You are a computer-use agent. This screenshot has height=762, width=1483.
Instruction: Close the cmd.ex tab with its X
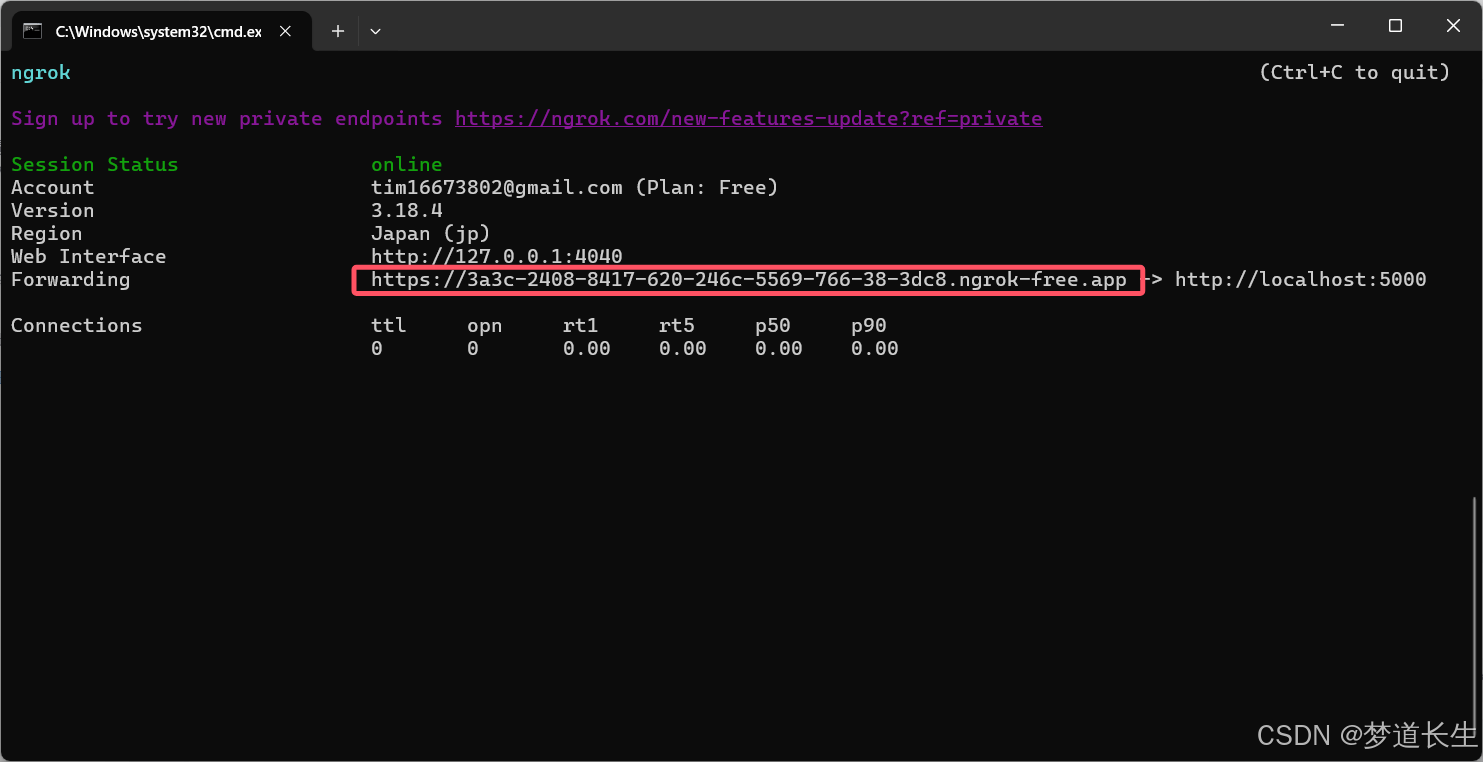tap(285, 30)
